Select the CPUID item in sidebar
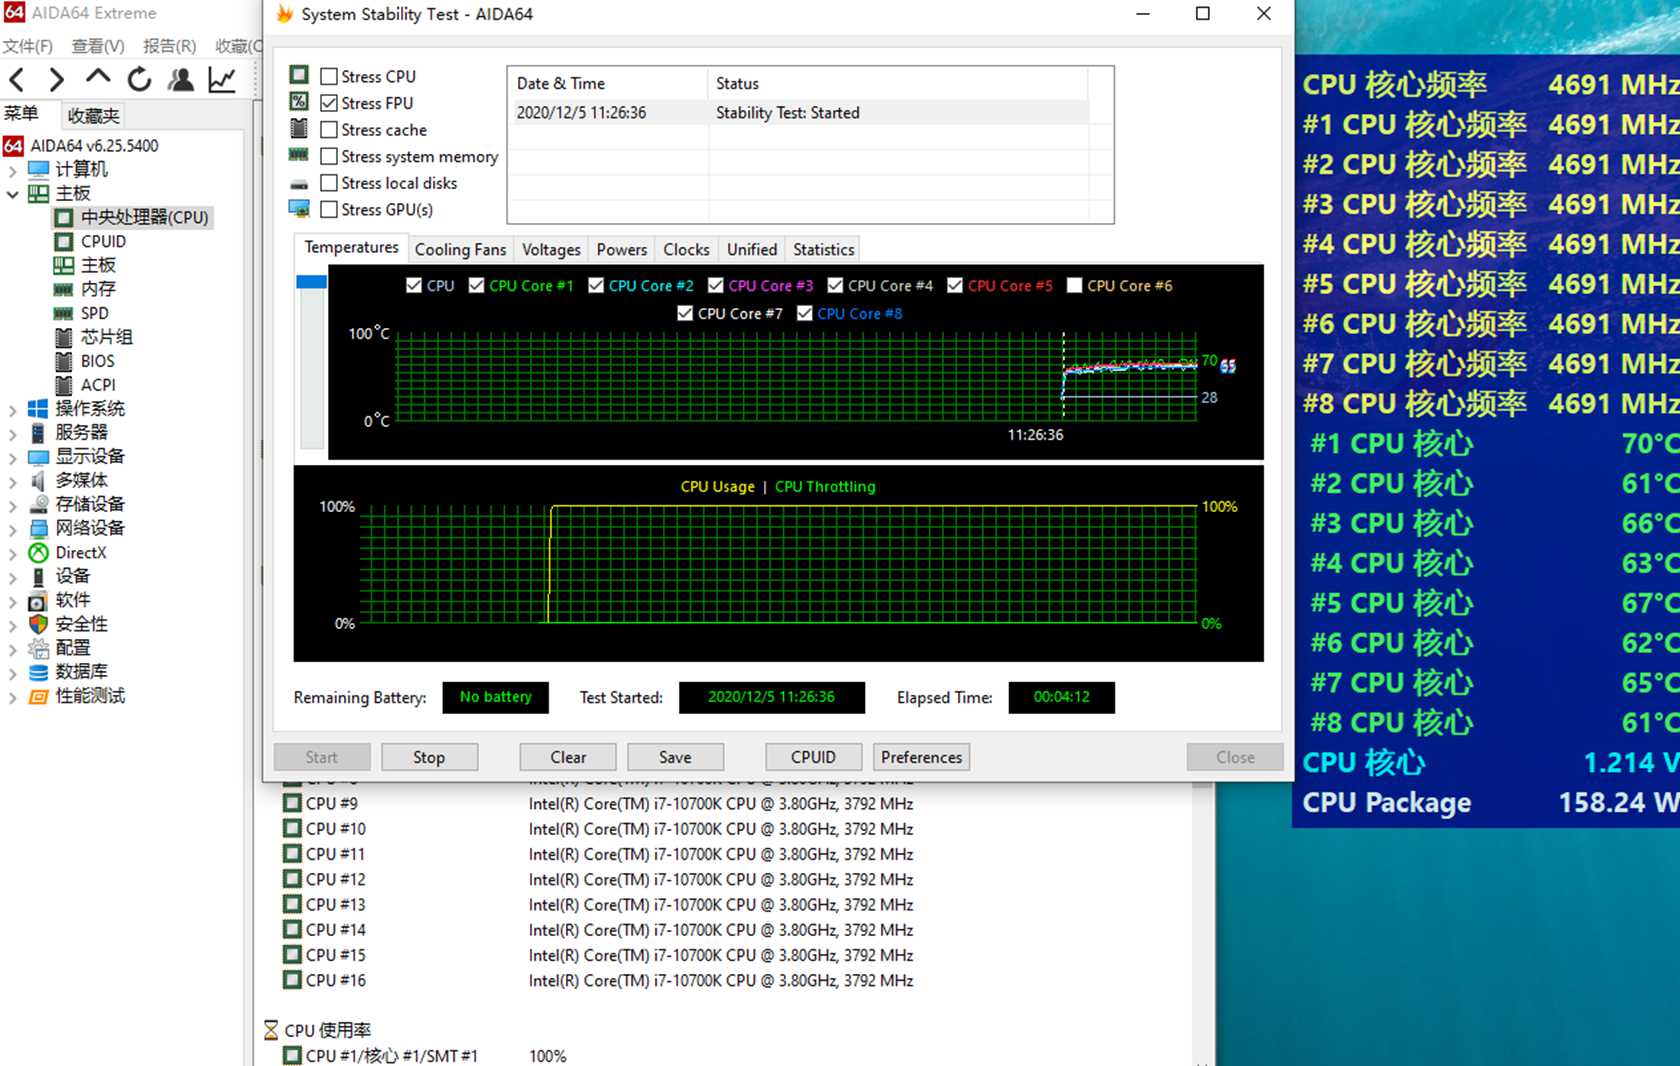 103,241
